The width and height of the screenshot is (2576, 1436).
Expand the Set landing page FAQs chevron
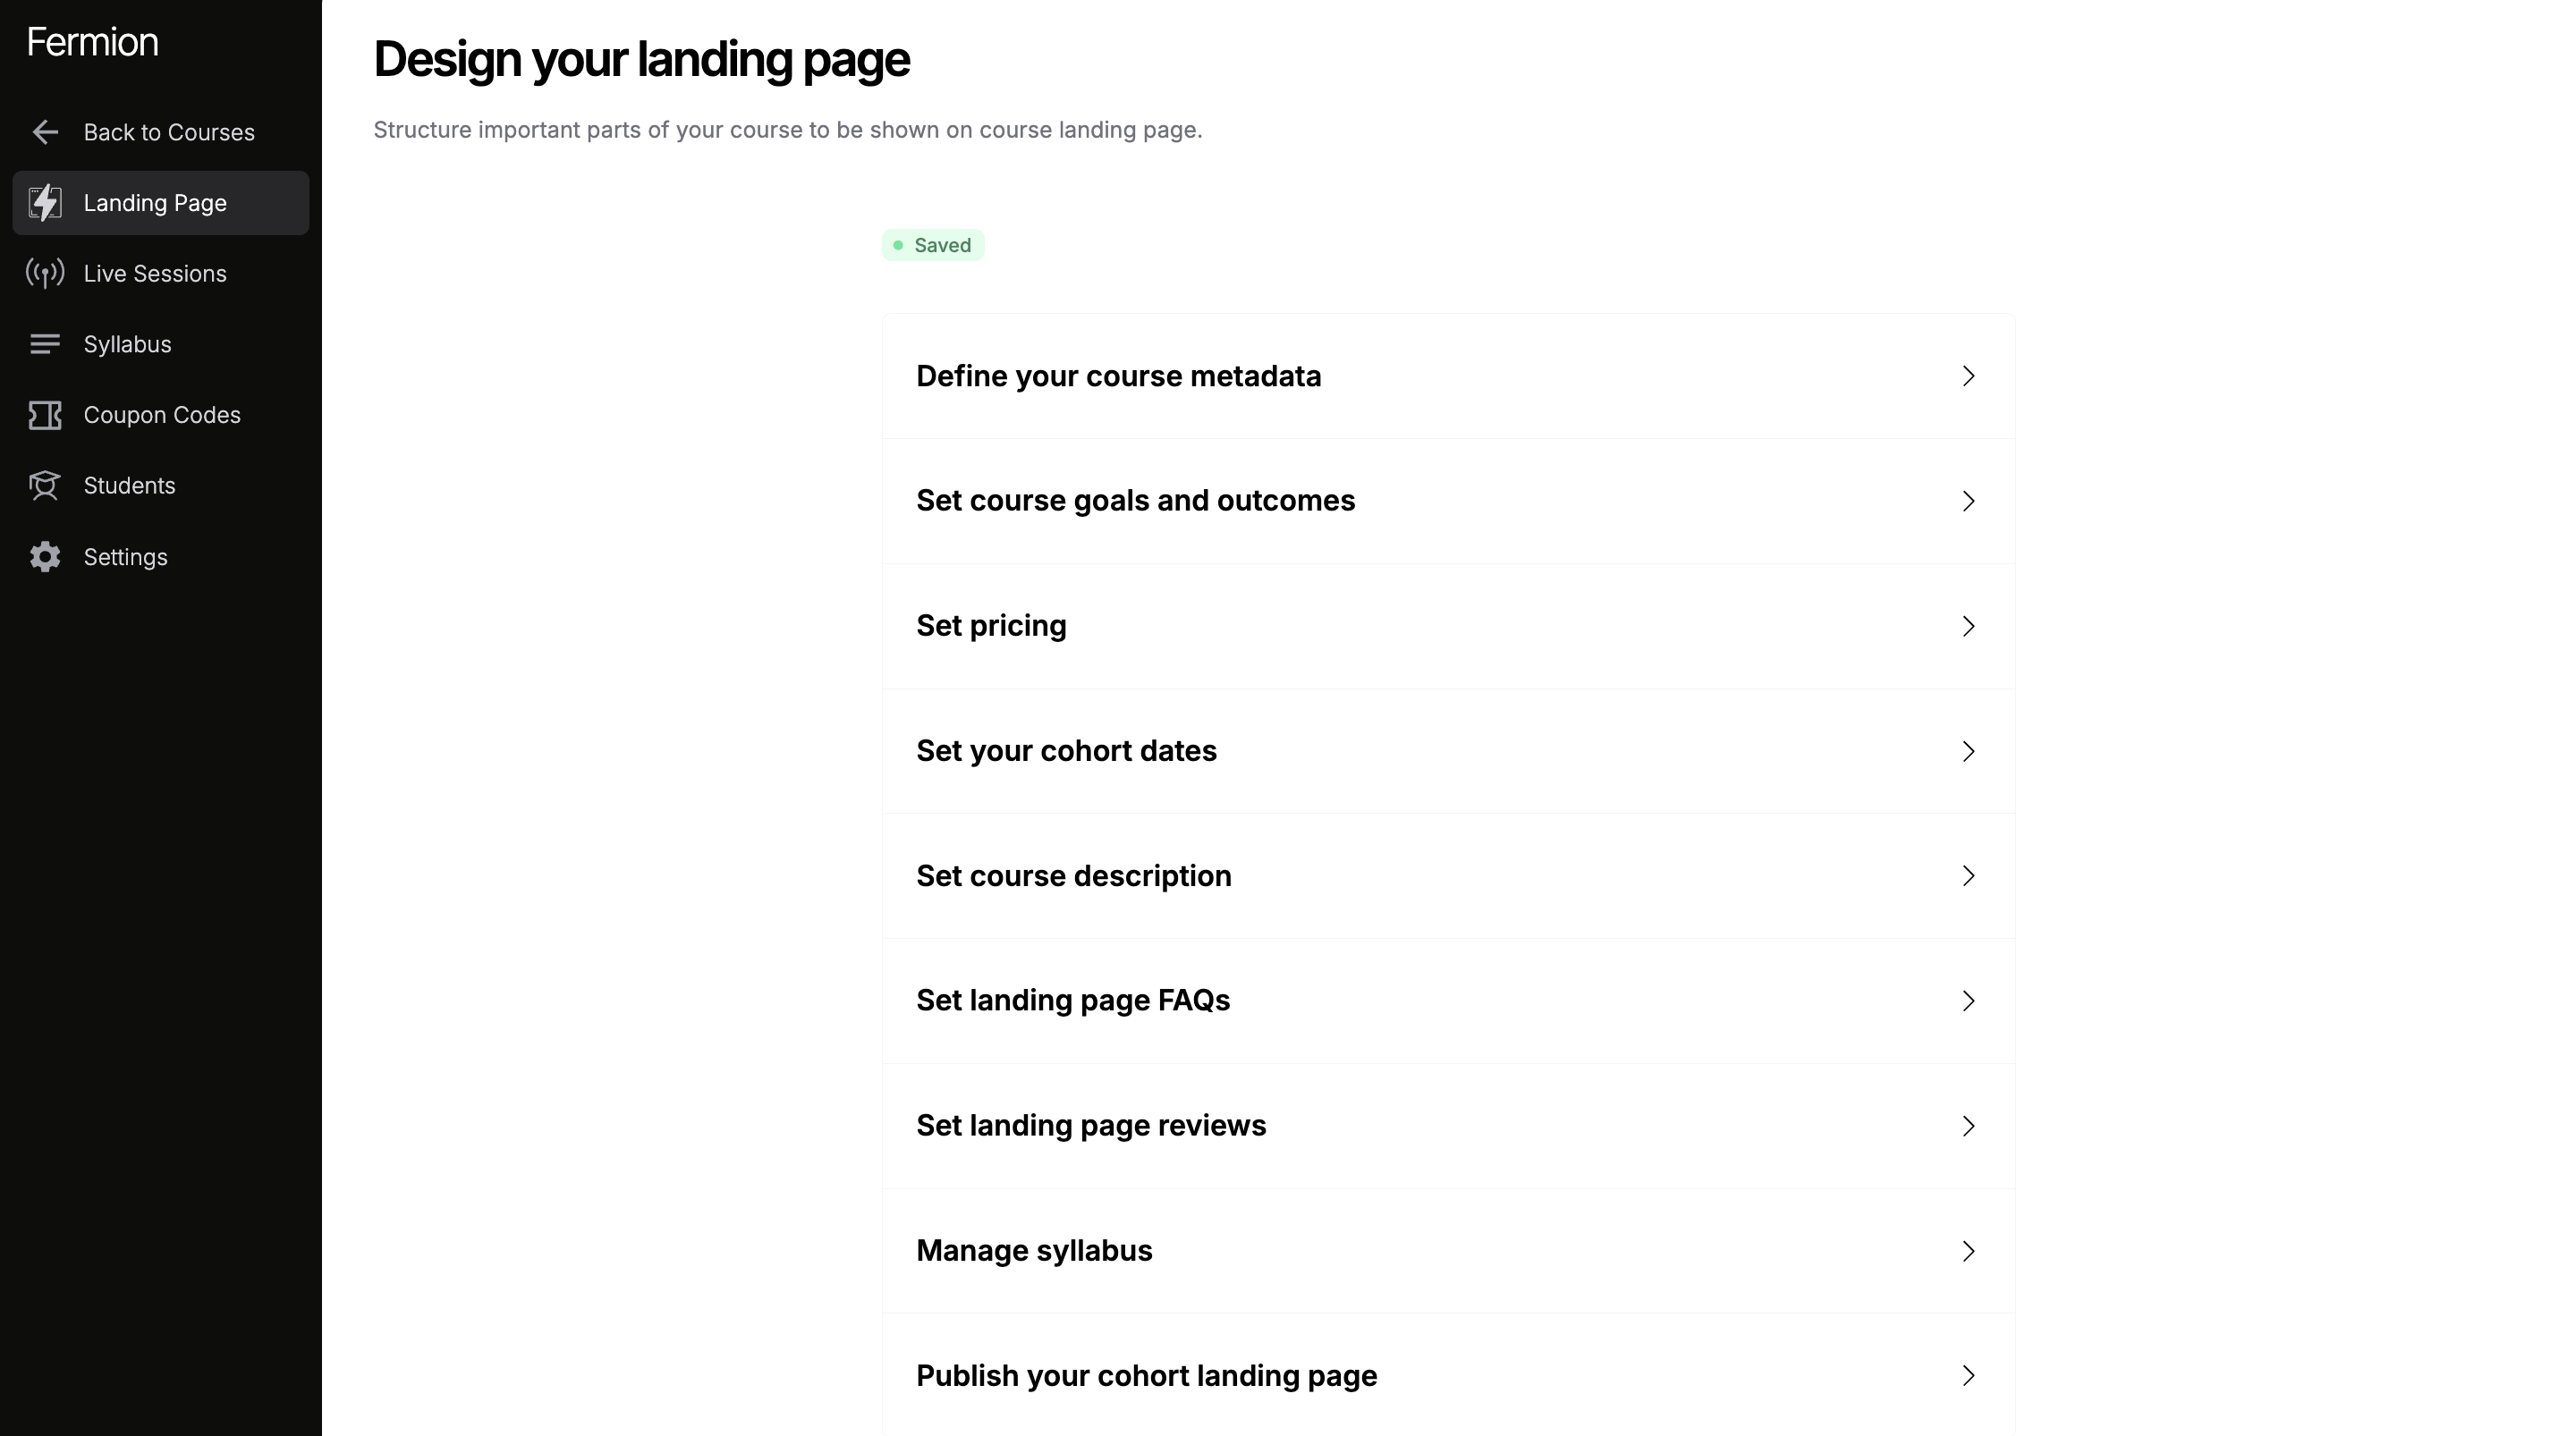(x=1968, y=1001)
